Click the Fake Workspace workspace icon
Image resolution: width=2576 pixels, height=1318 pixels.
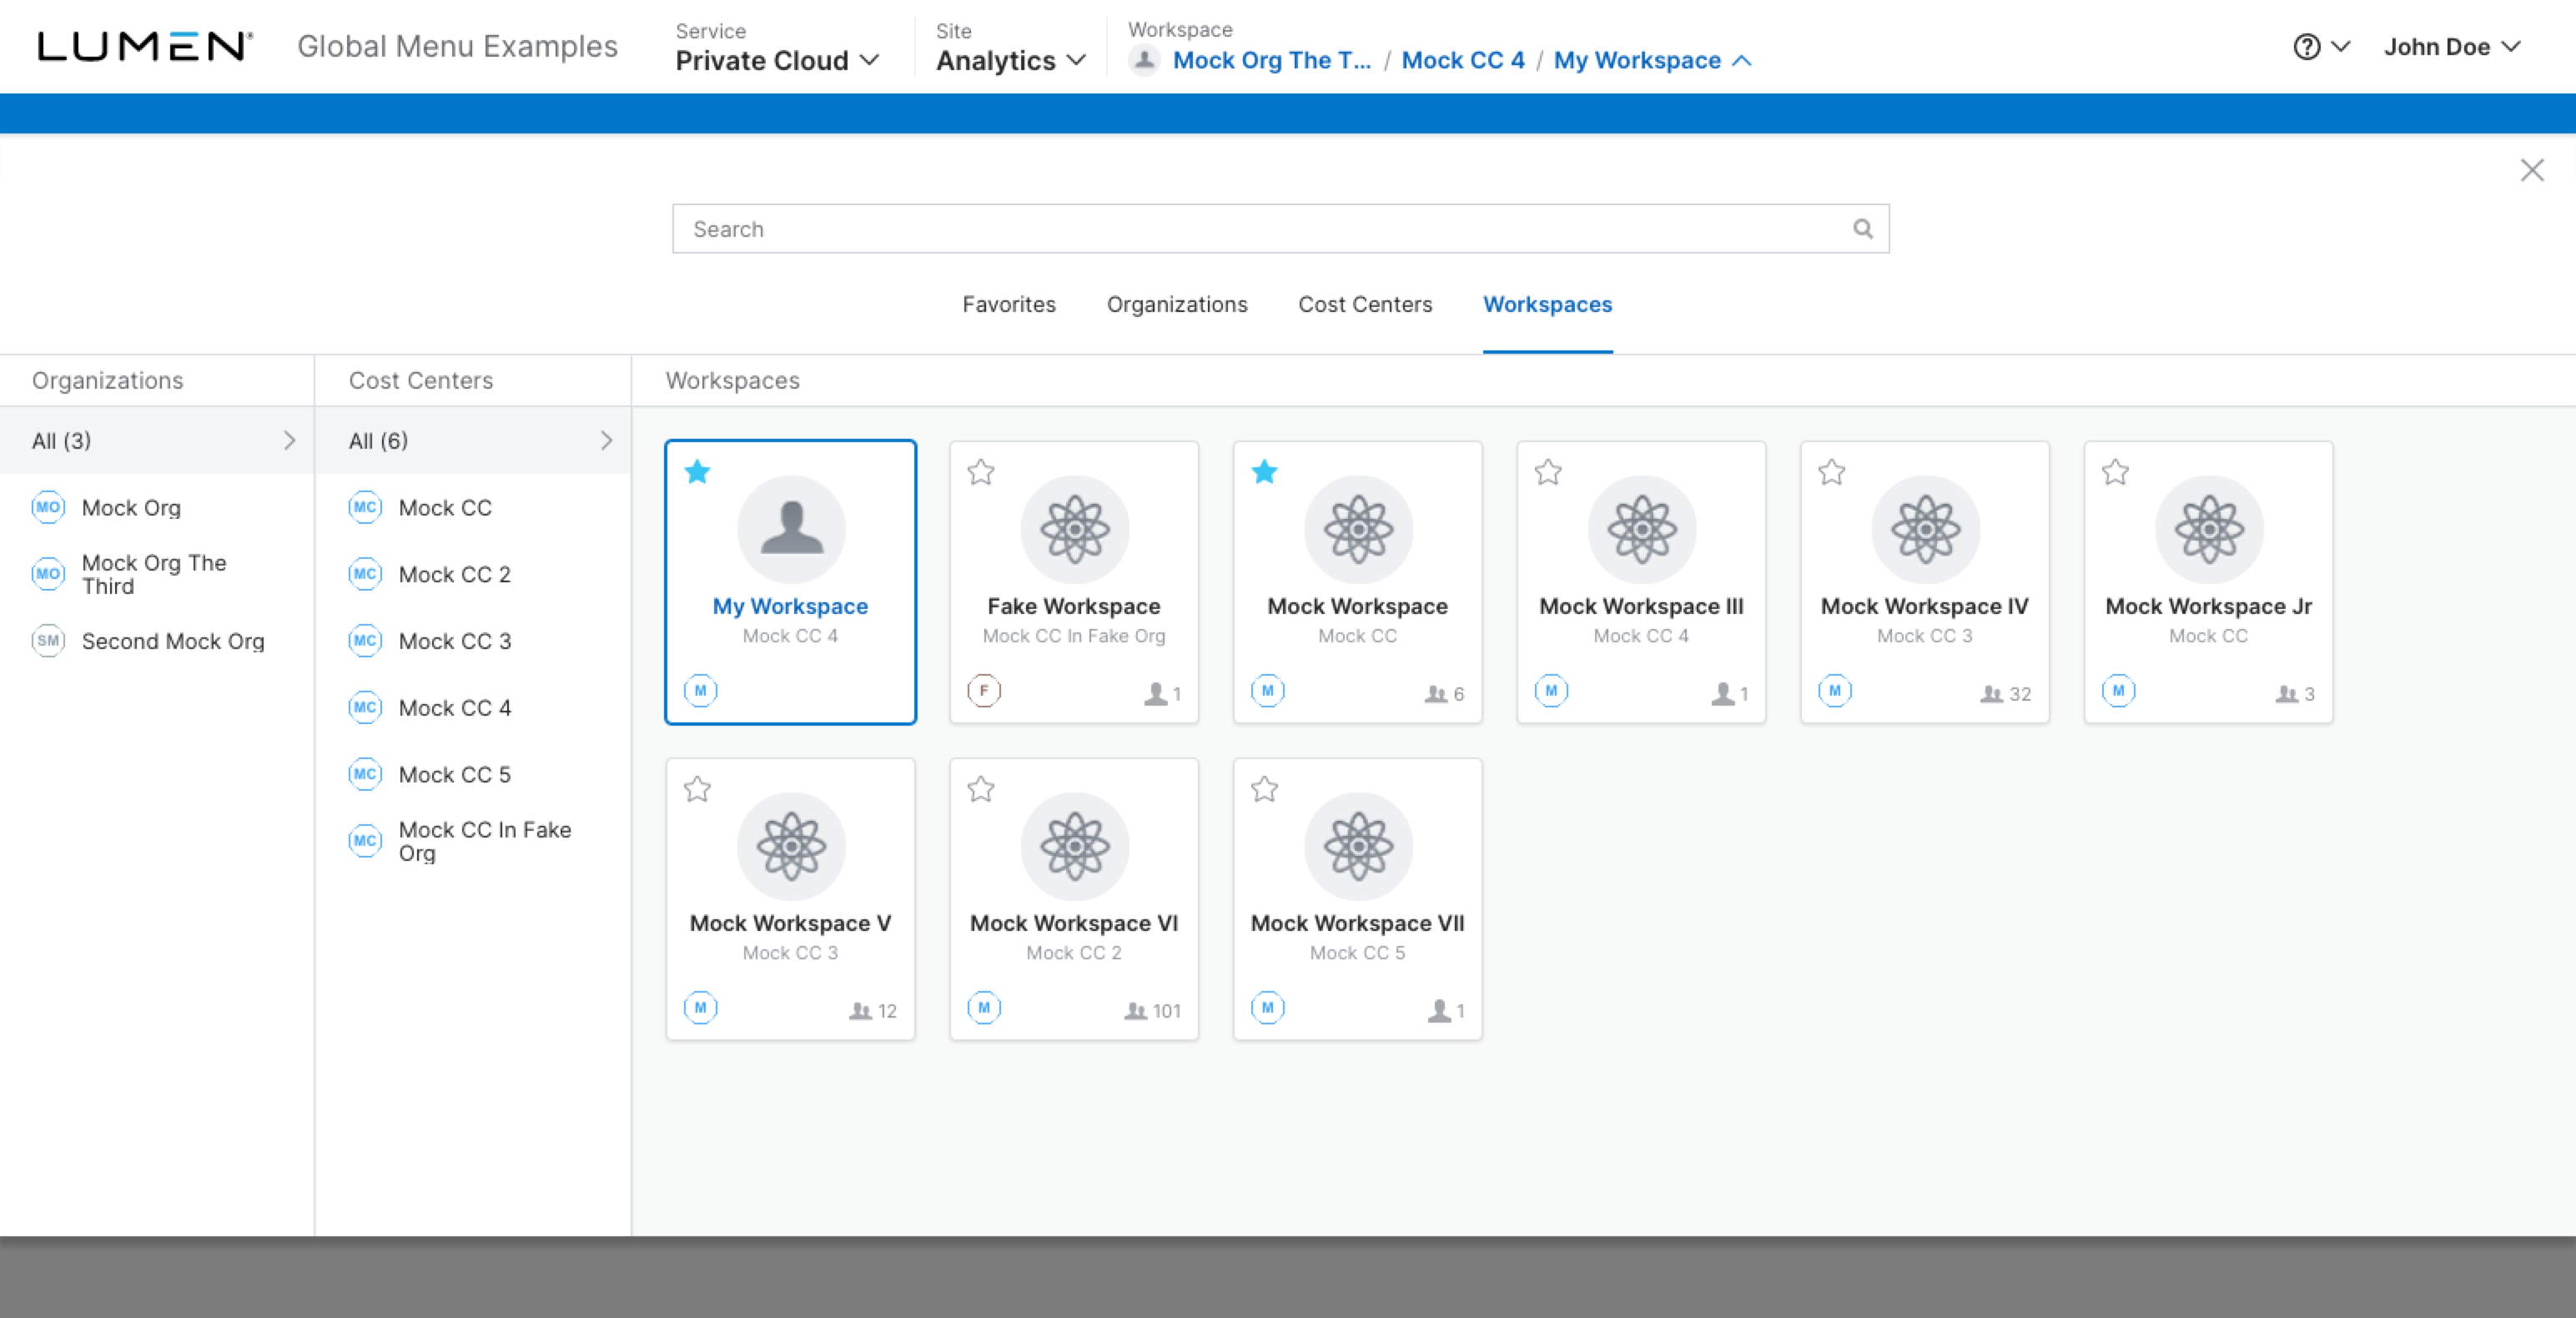point(1074,528)
